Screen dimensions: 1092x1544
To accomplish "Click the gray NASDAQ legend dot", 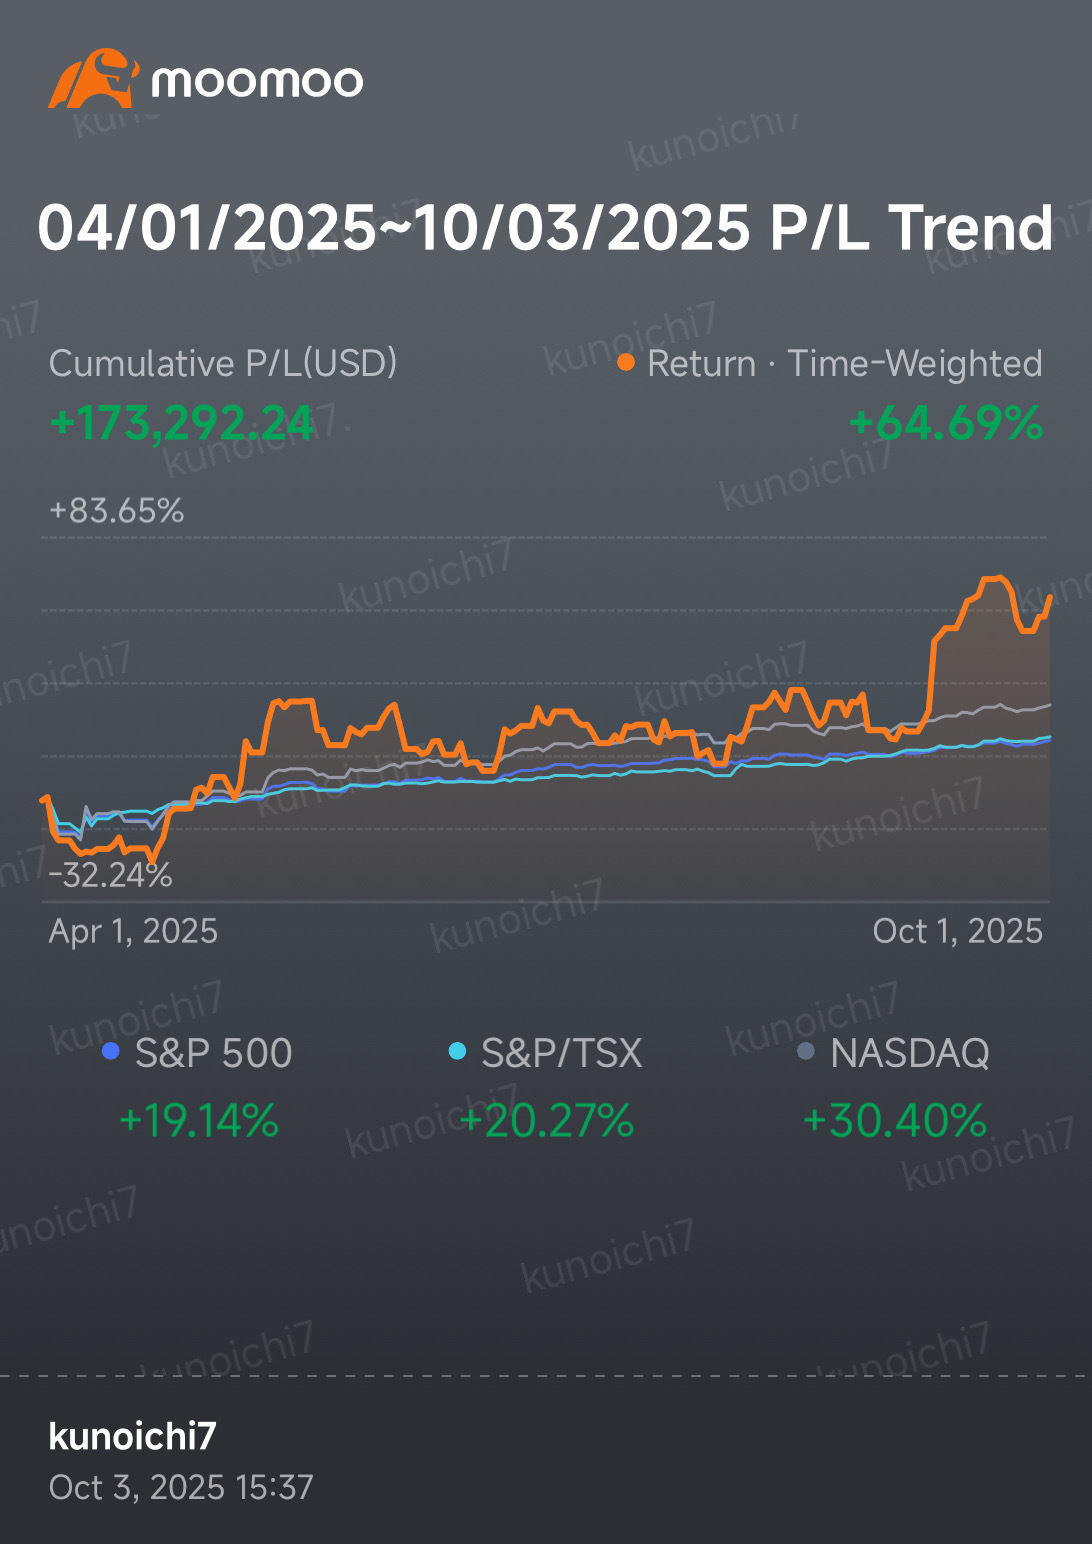I will coord(806,1051).
